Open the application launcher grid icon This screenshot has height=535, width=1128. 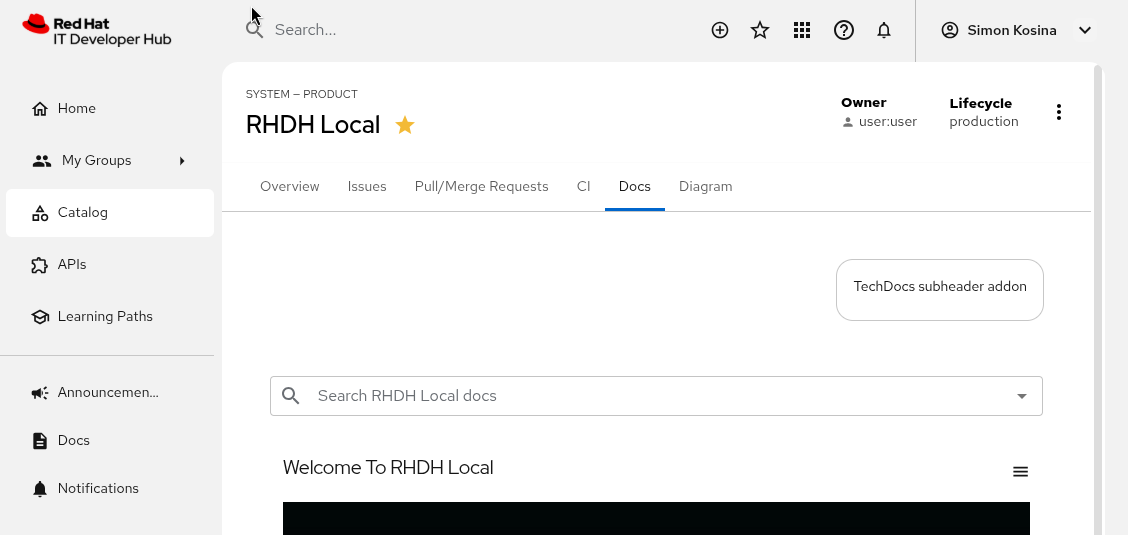tap(801, 30)
